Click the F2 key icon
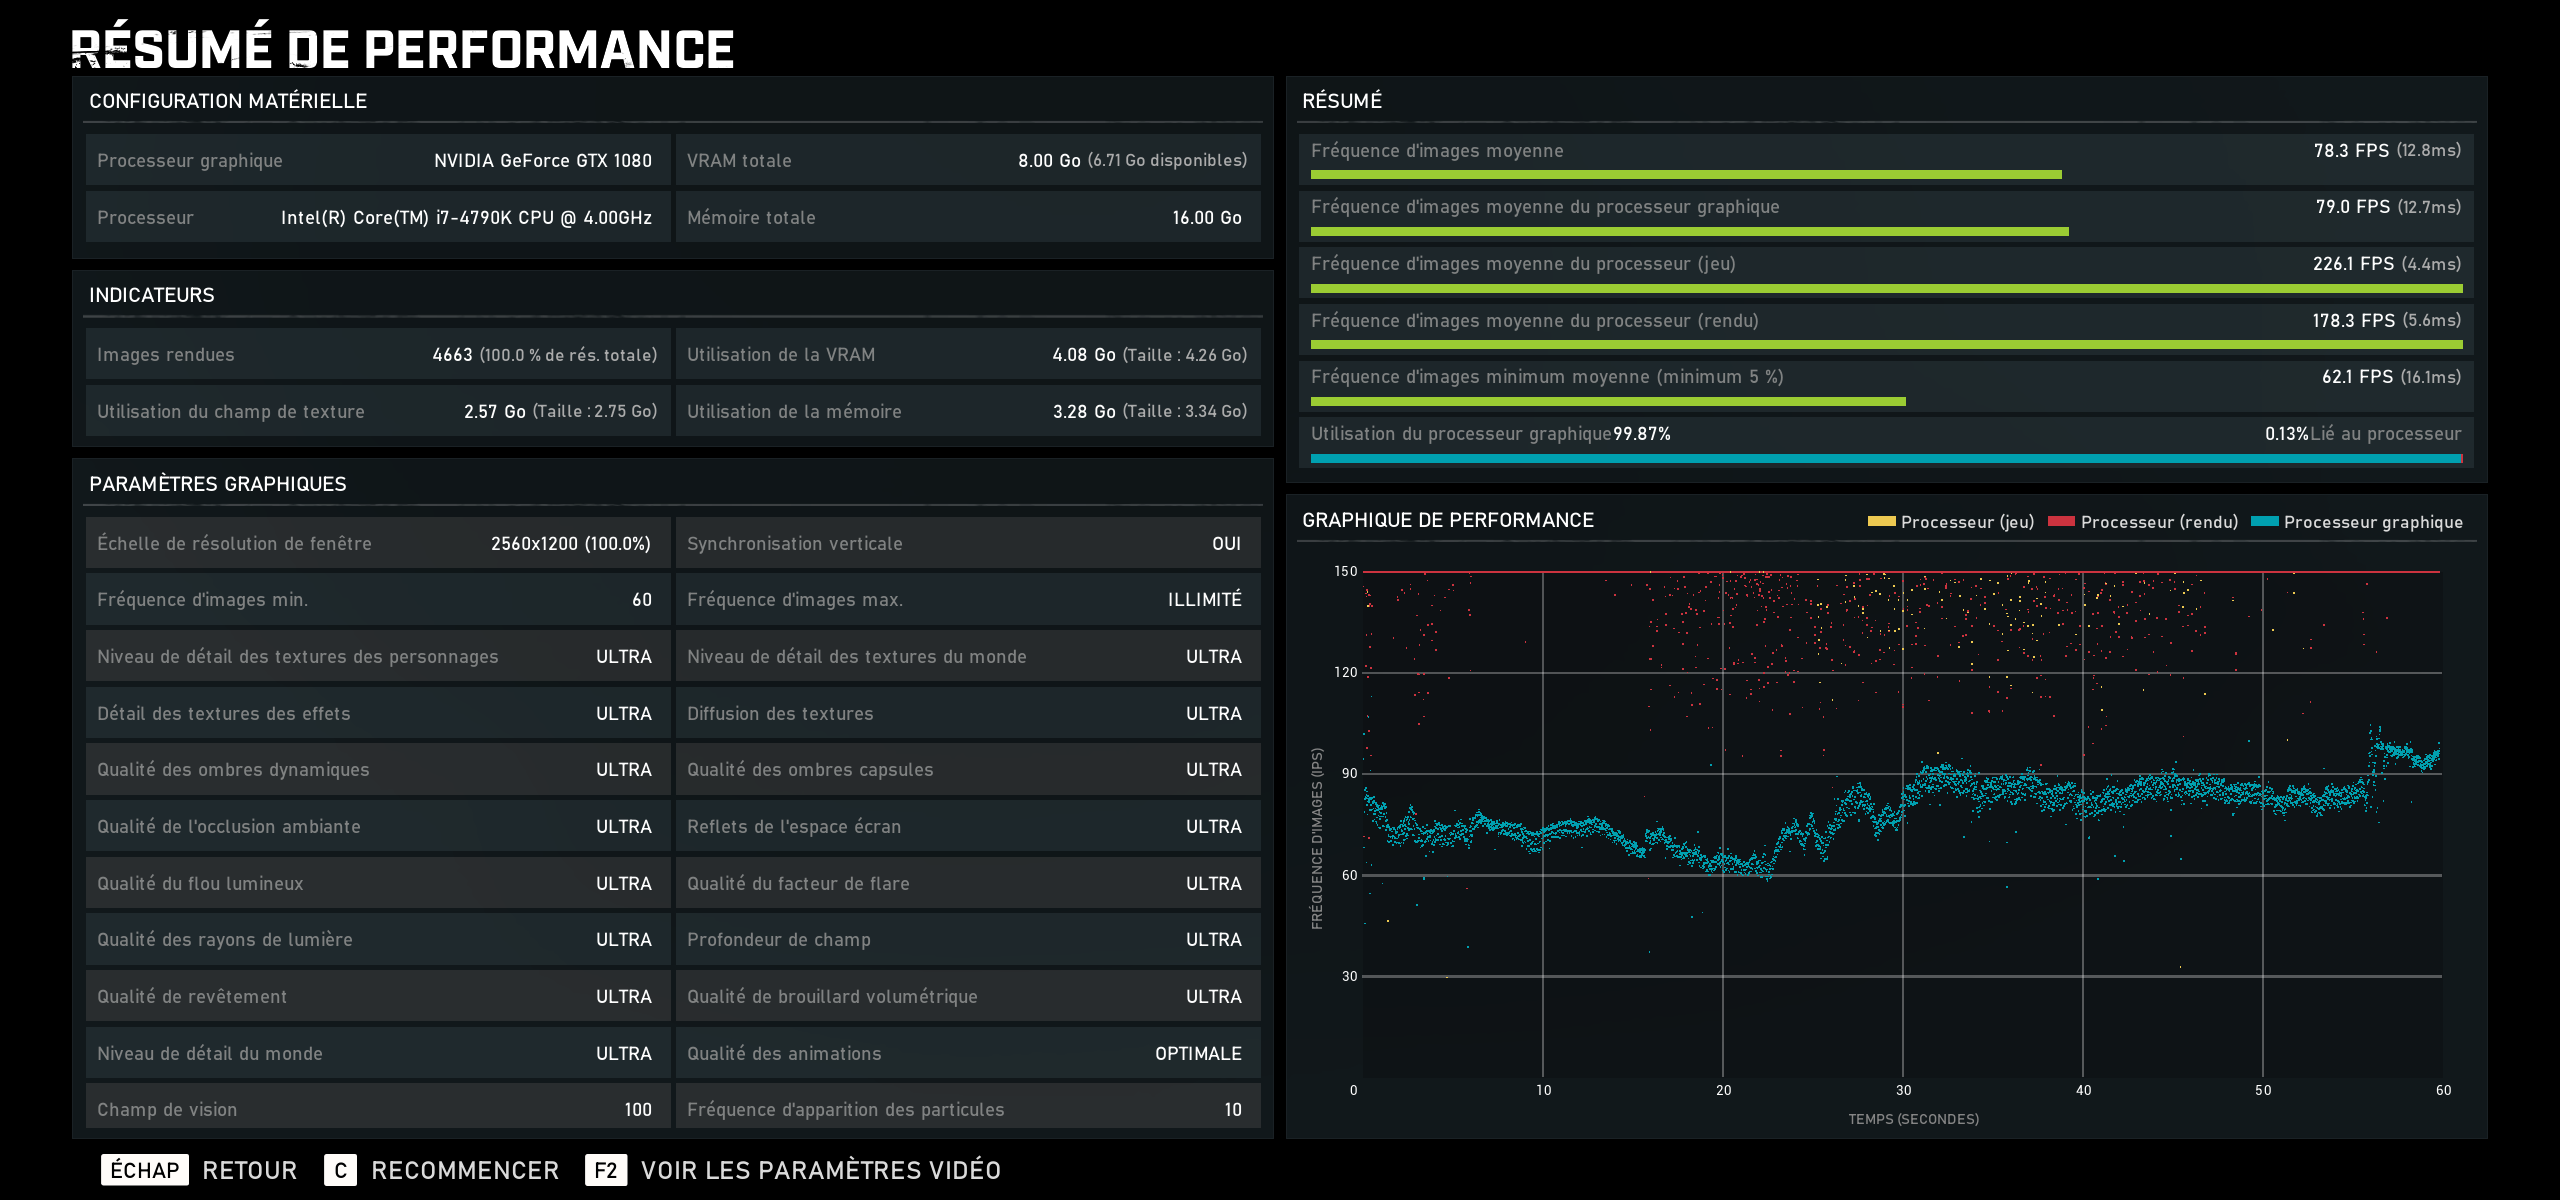 [605, 1170]
